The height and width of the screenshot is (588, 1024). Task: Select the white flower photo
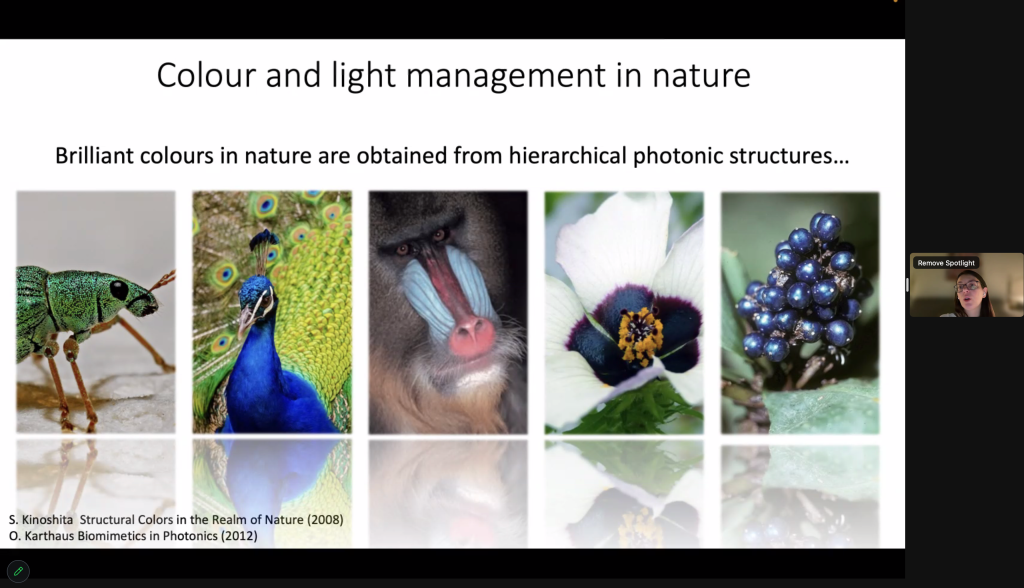[x=624, y=312]
